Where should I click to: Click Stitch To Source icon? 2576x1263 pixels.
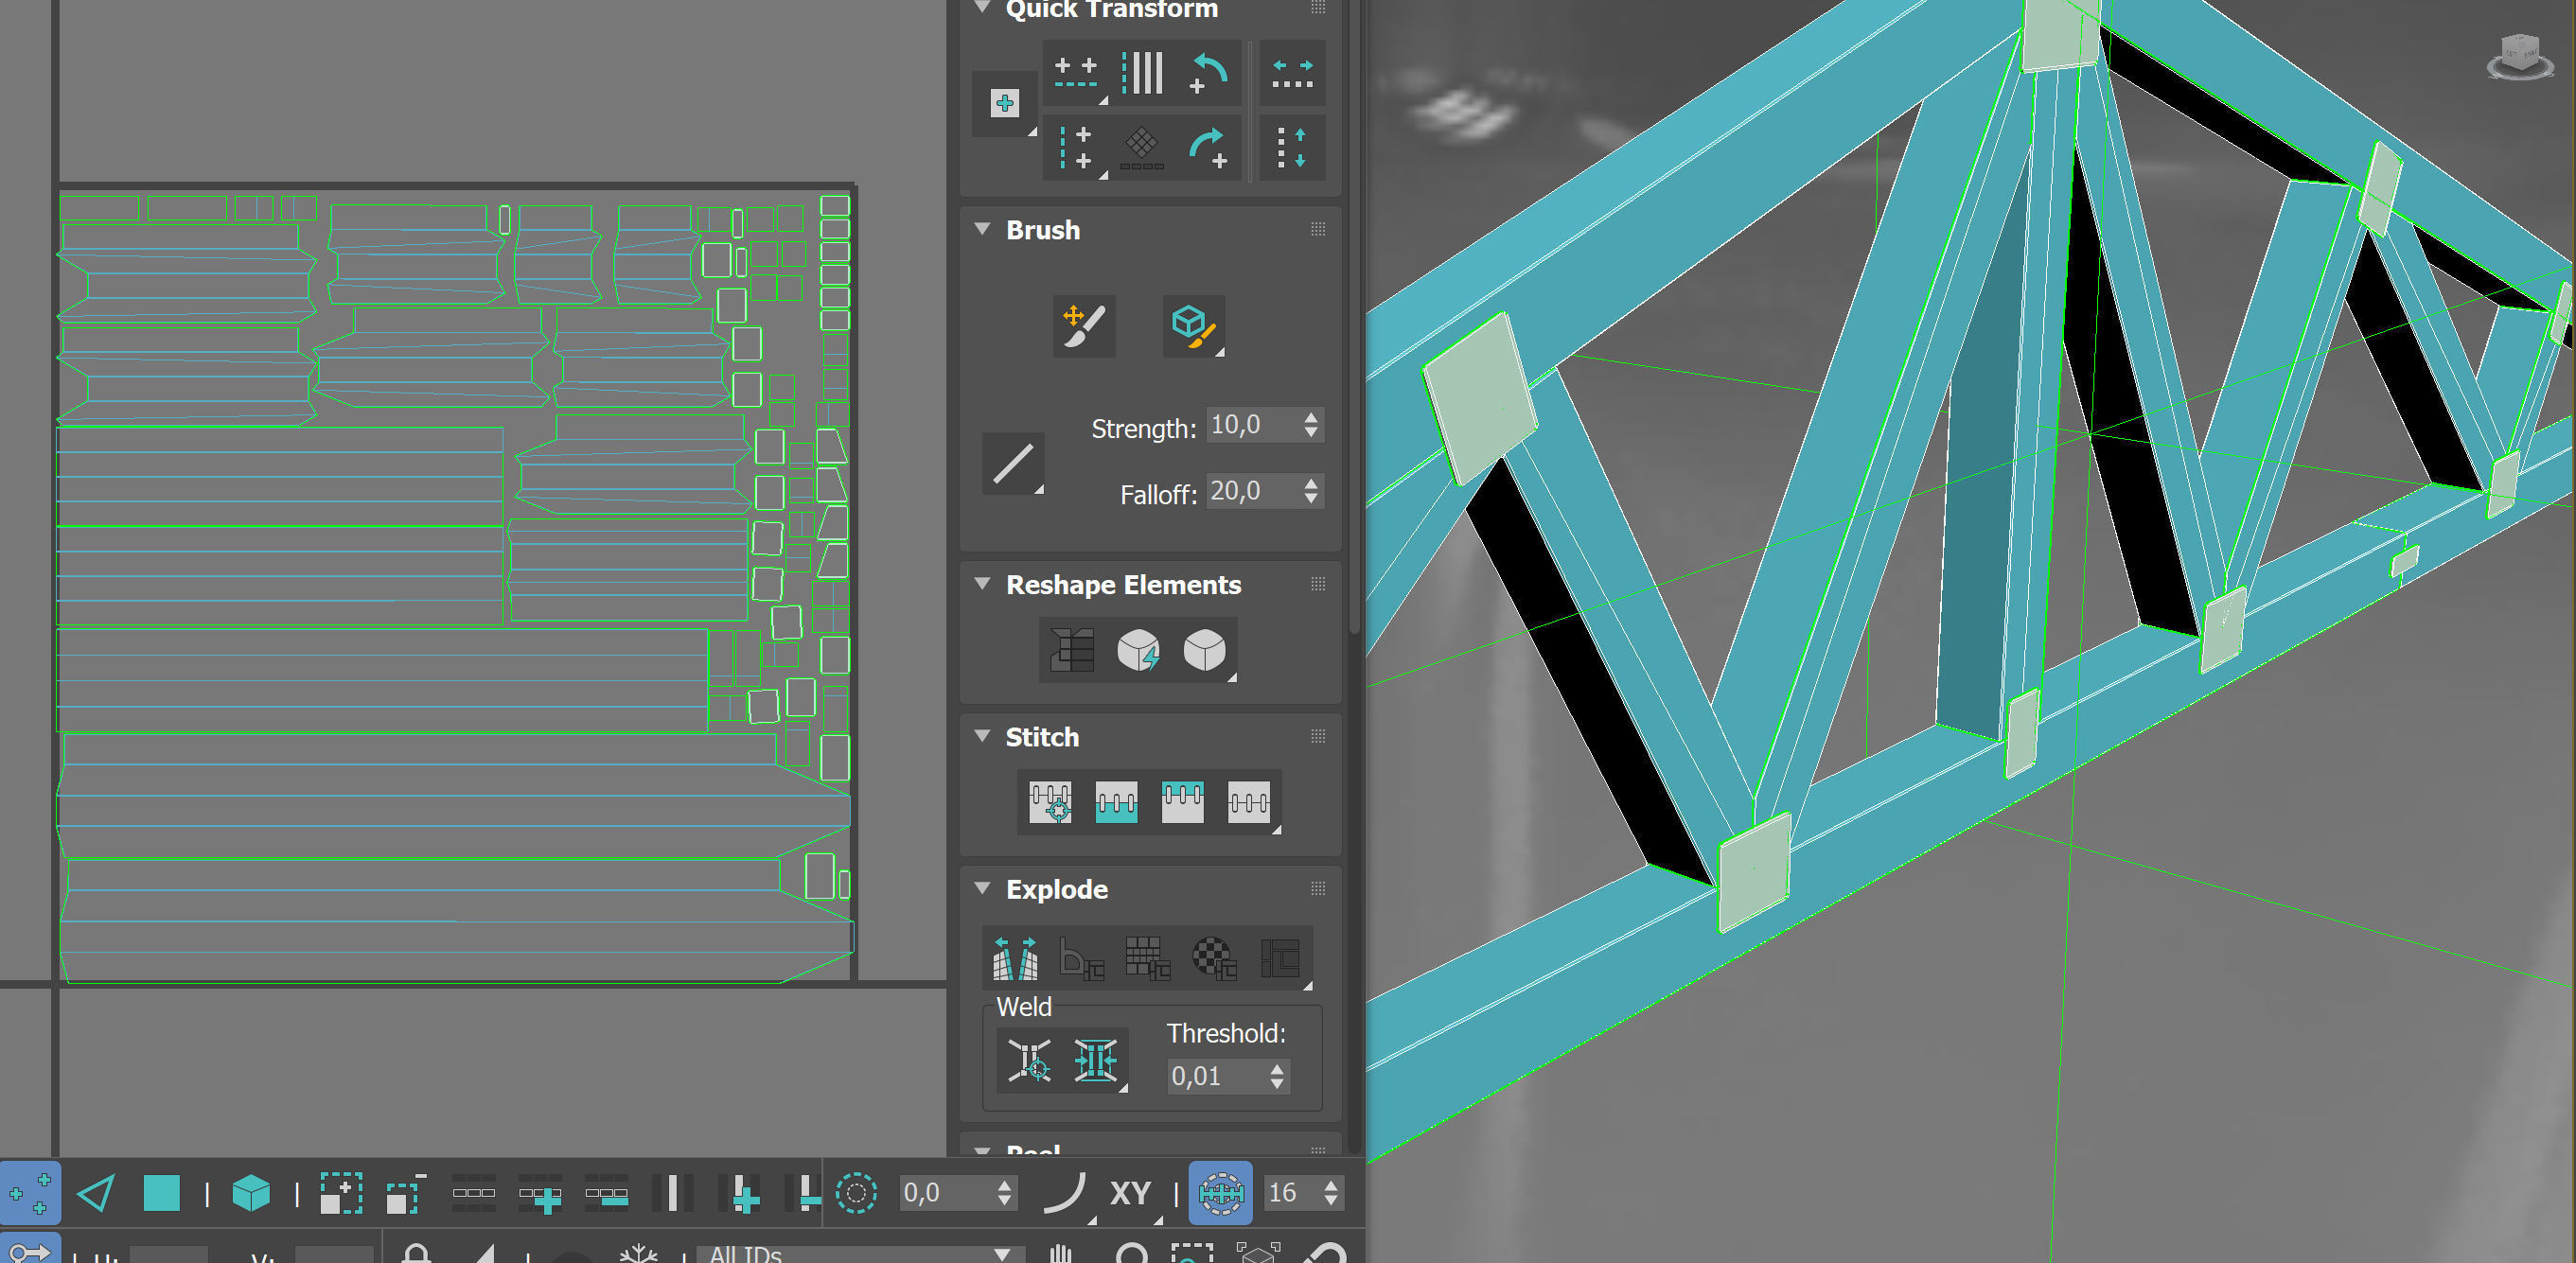click(1182, 802)
